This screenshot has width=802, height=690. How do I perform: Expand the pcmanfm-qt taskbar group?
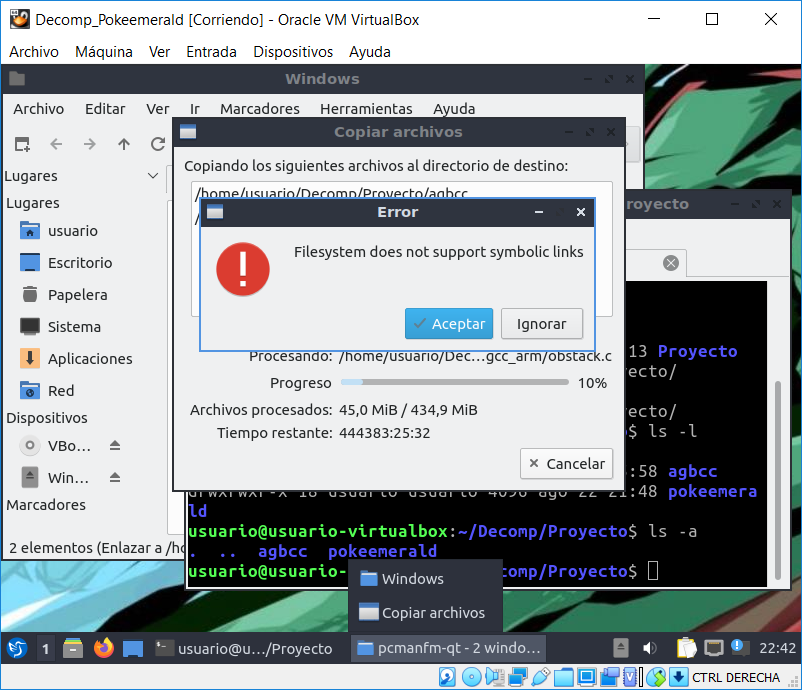(x=449, y=648)
